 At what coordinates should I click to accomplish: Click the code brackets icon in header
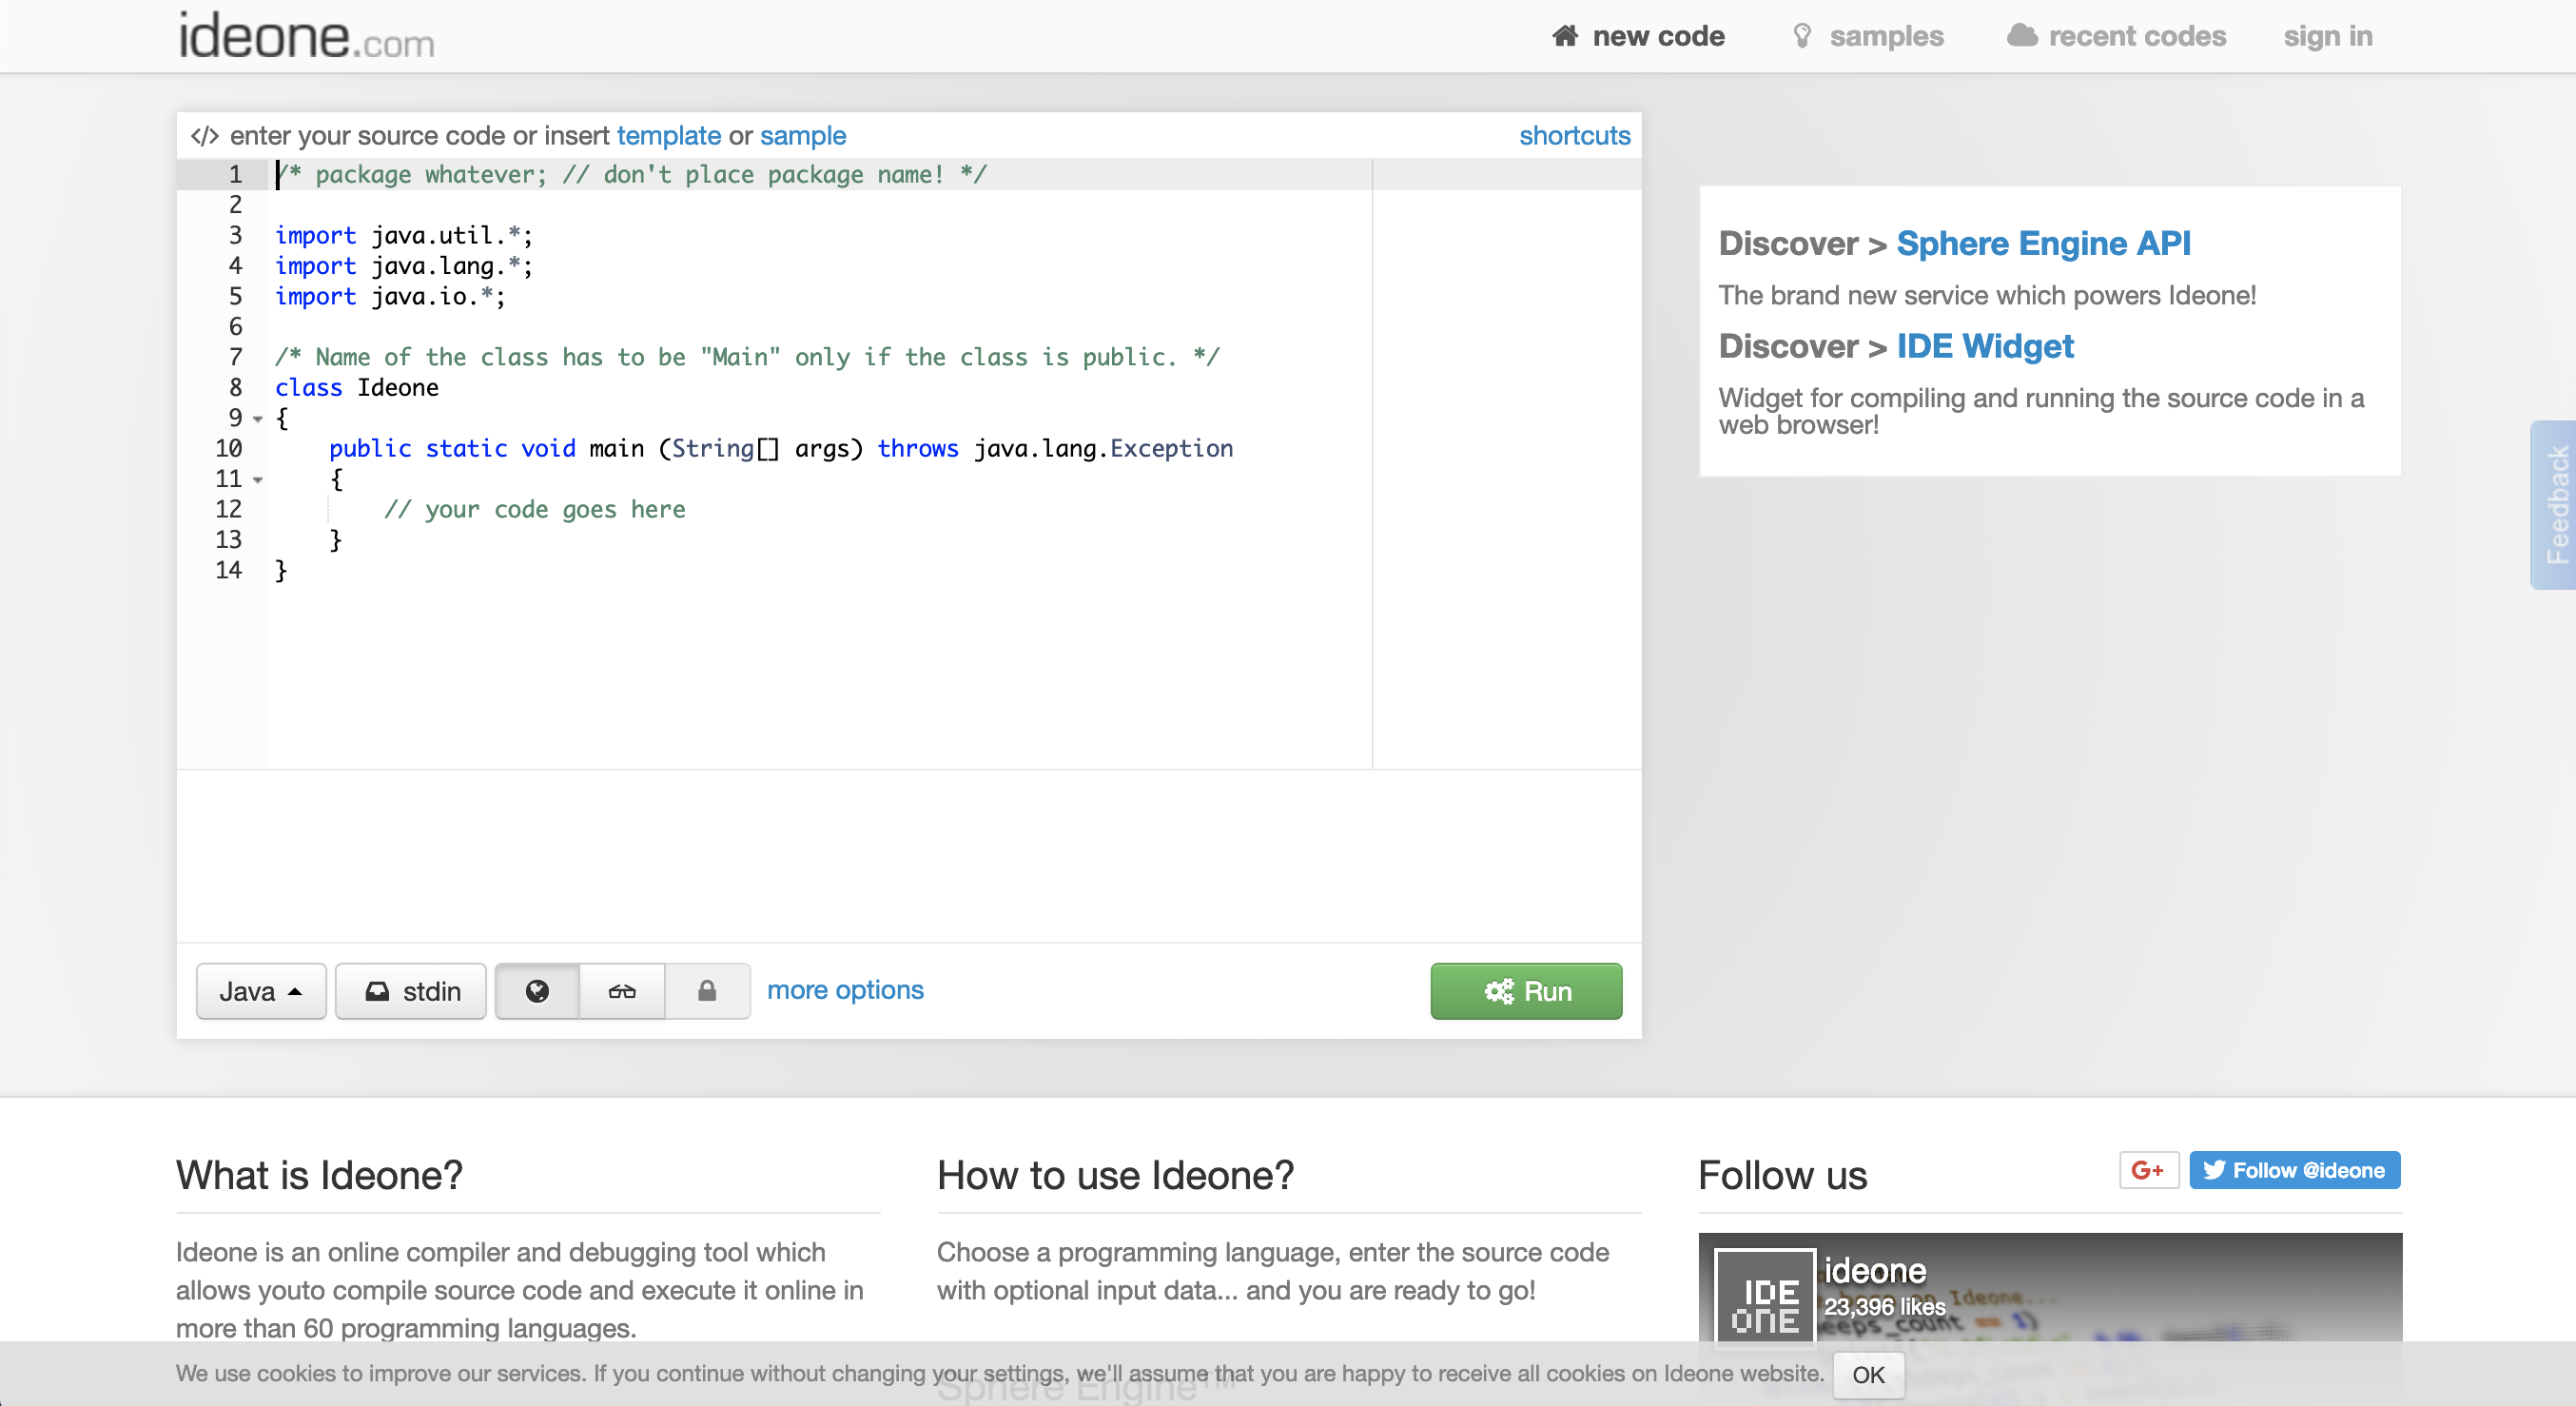click(204, 136)
